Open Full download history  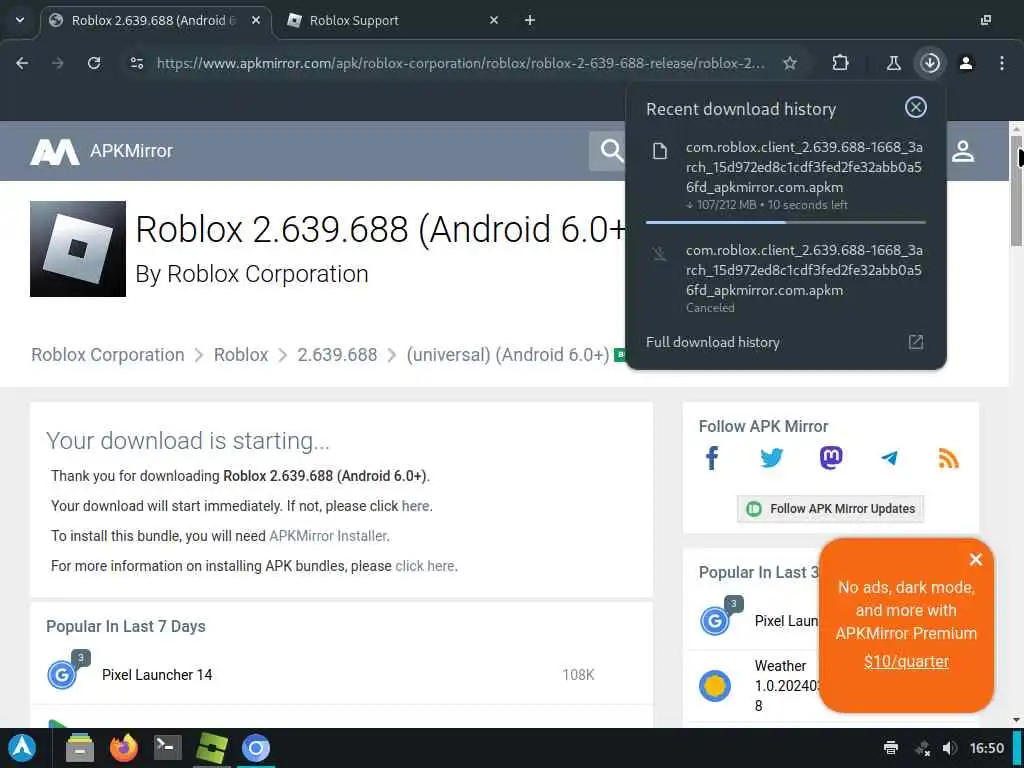(x=712, y=342)
